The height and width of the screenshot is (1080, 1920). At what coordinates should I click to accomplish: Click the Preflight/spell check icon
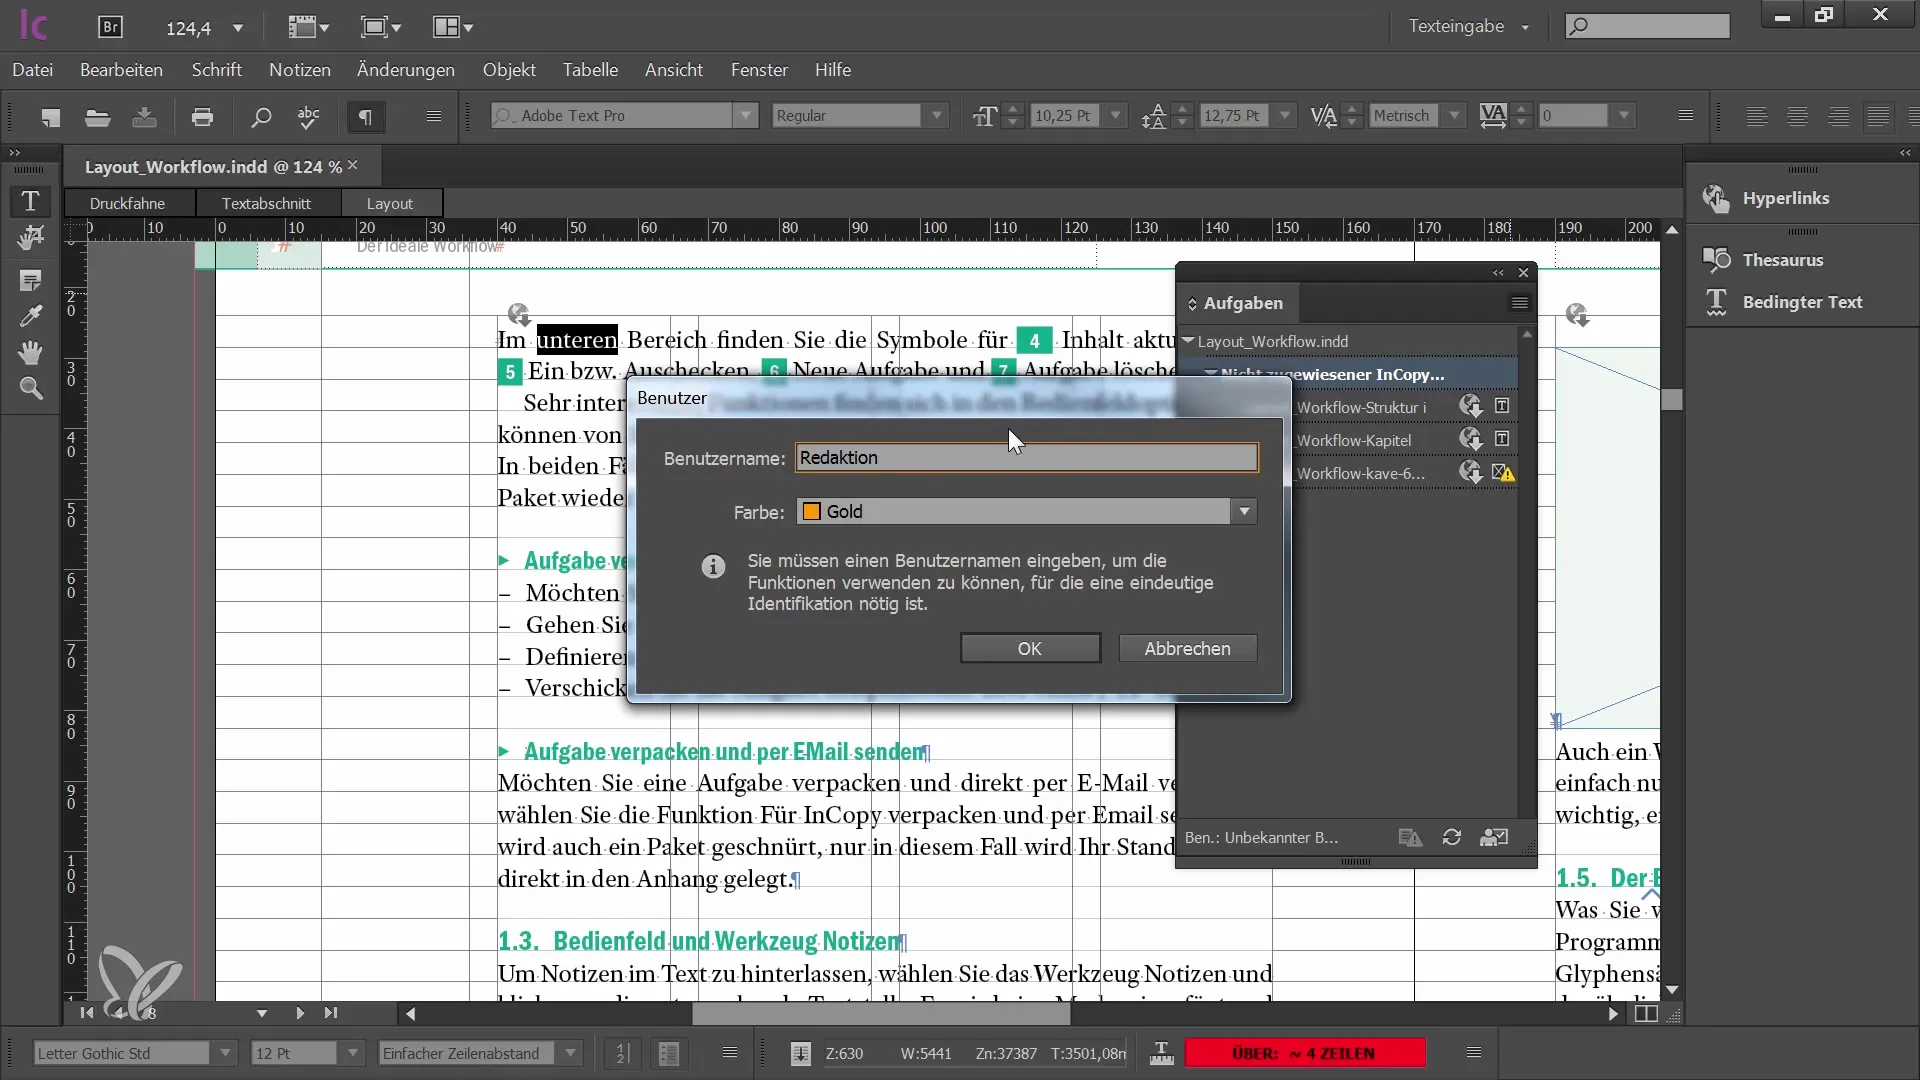(309, 116)
